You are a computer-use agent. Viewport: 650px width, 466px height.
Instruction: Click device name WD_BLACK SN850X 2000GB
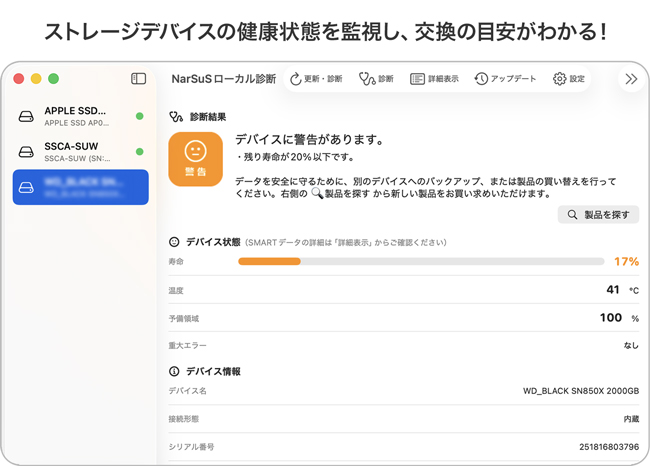point(581,391)
